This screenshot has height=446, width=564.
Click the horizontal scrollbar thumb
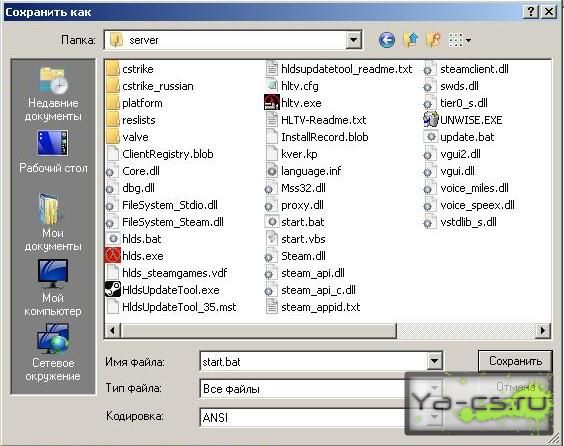click(x=258, y=330)
